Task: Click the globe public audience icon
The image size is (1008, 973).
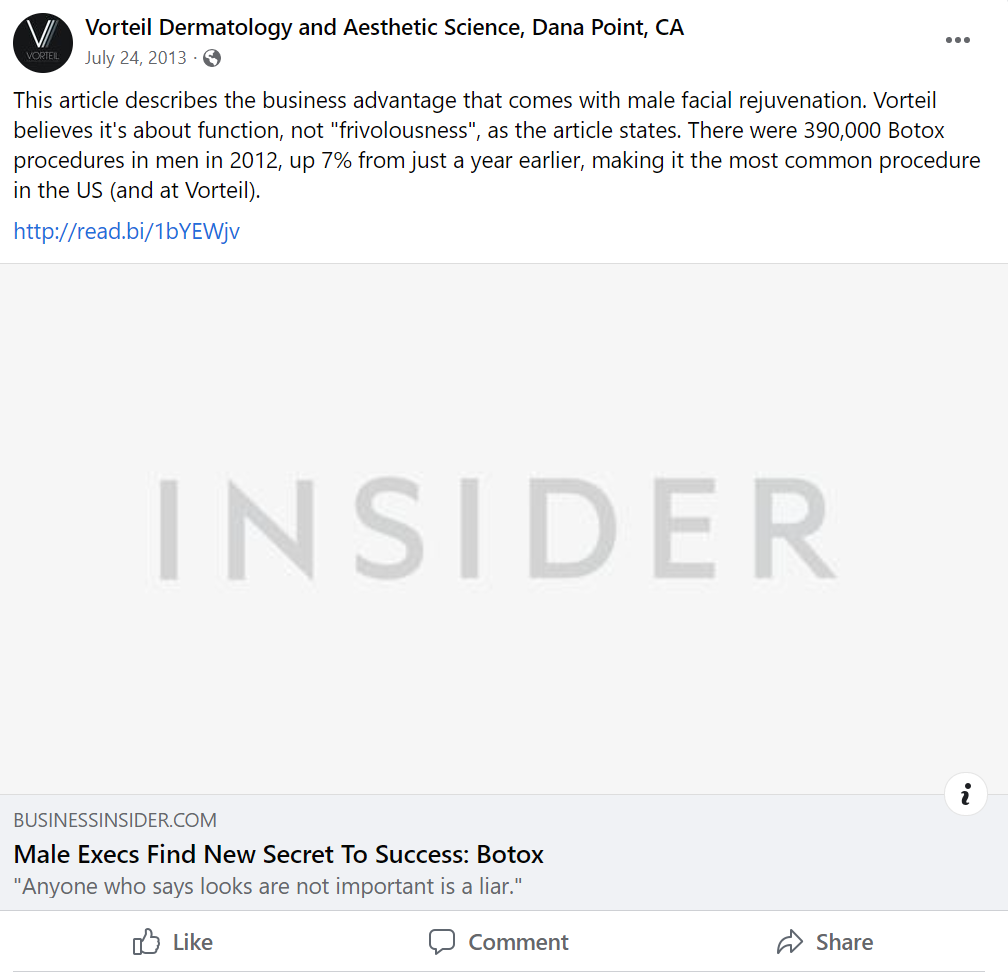Action: click(212, 58)
